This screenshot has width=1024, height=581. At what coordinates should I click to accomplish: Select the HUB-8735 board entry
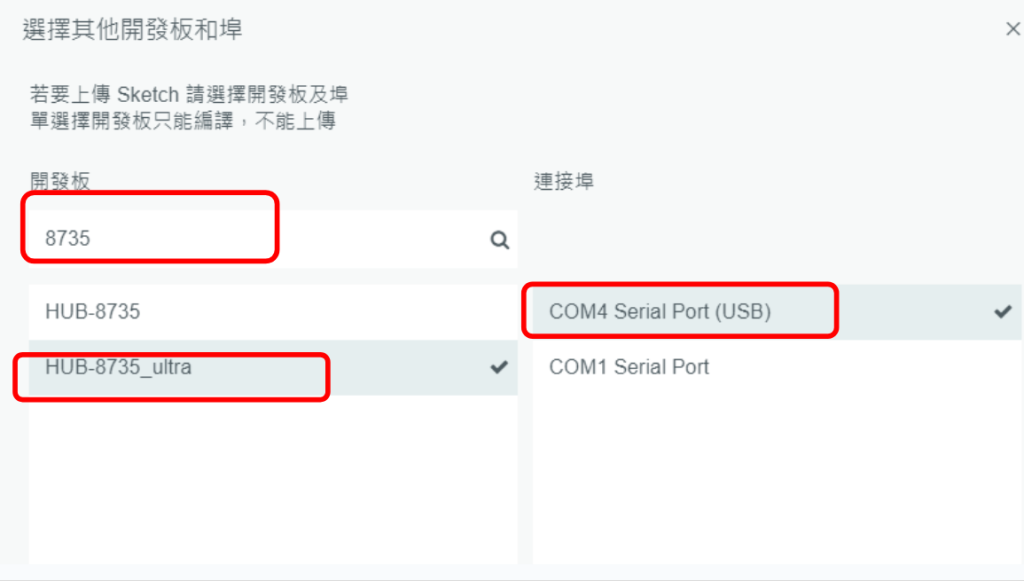(273, 312)
